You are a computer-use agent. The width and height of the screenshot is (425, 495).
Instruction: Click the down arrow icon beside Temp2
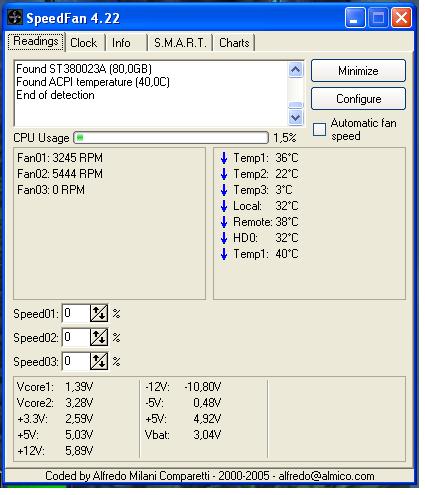coord(224,174)
